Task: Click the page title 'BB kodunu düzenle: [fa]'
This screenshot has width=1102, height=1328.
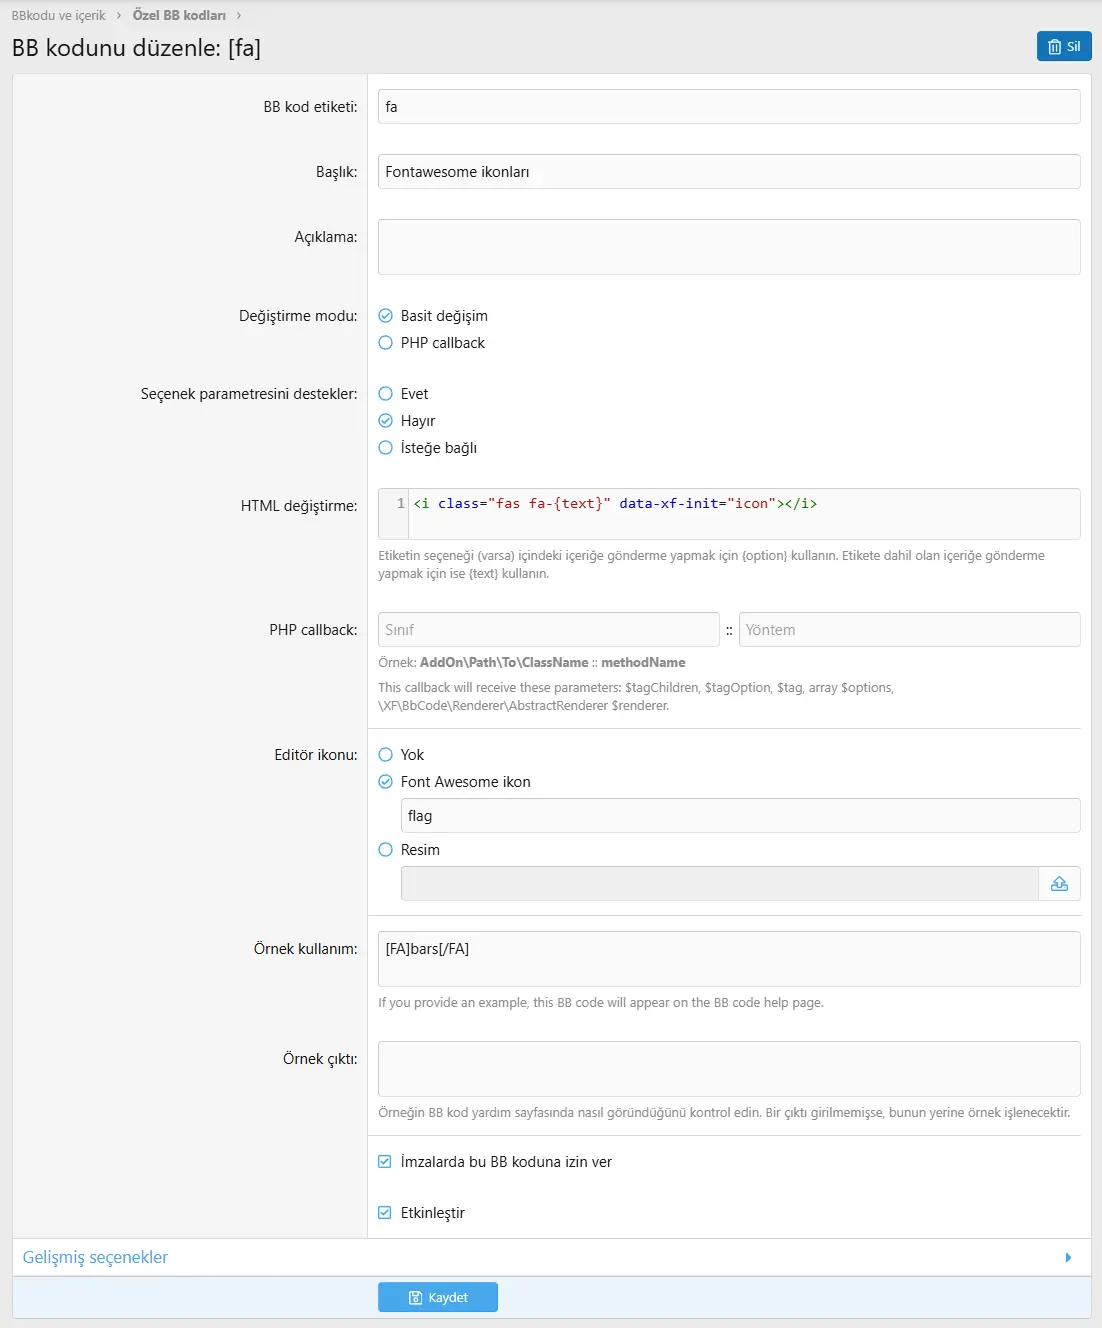Action: pyautogui.click(x=136, y=48)
